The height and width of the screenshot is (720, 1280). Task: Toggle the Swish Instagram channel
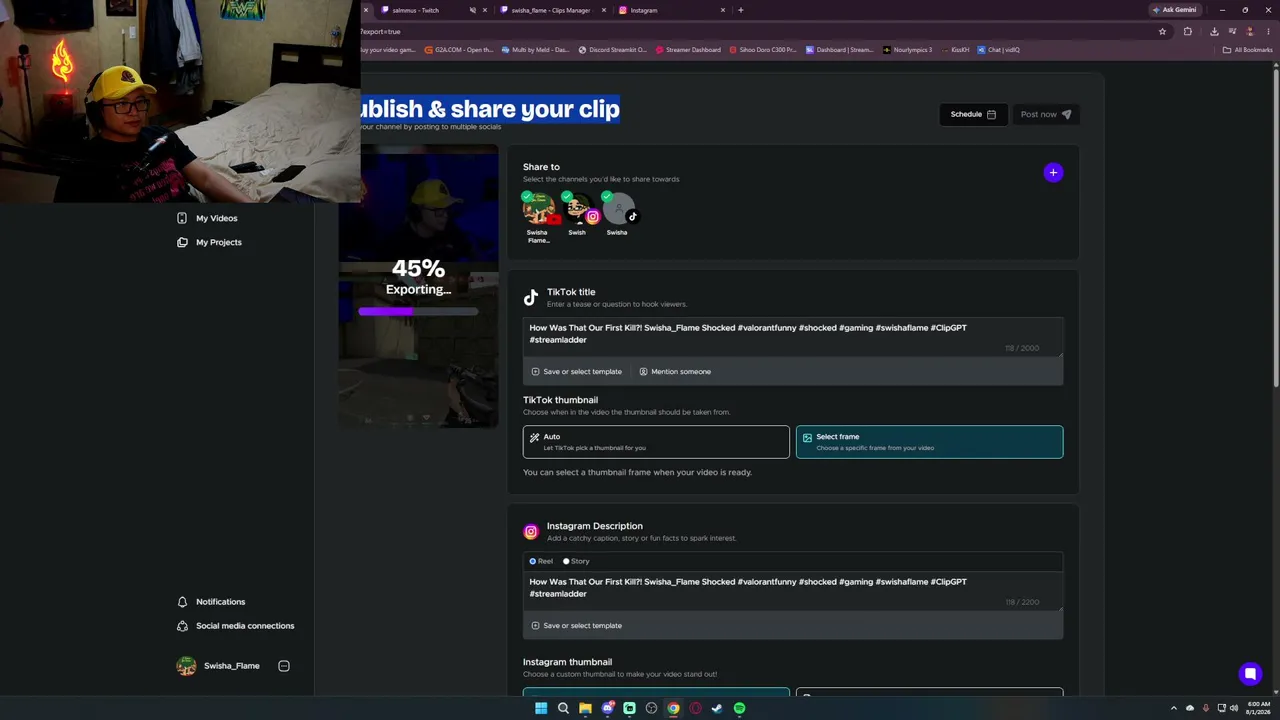[x=578, y=210]
